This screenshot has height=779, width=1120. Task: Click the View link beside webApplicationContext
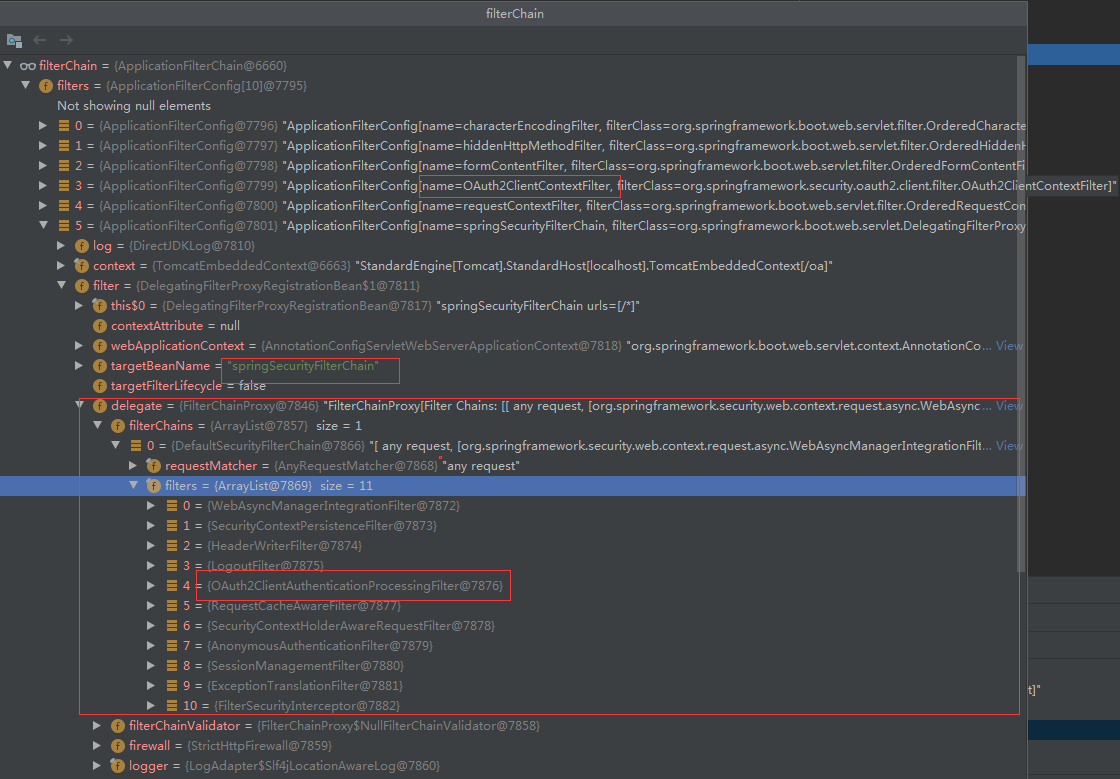(x=1008, y=345)
